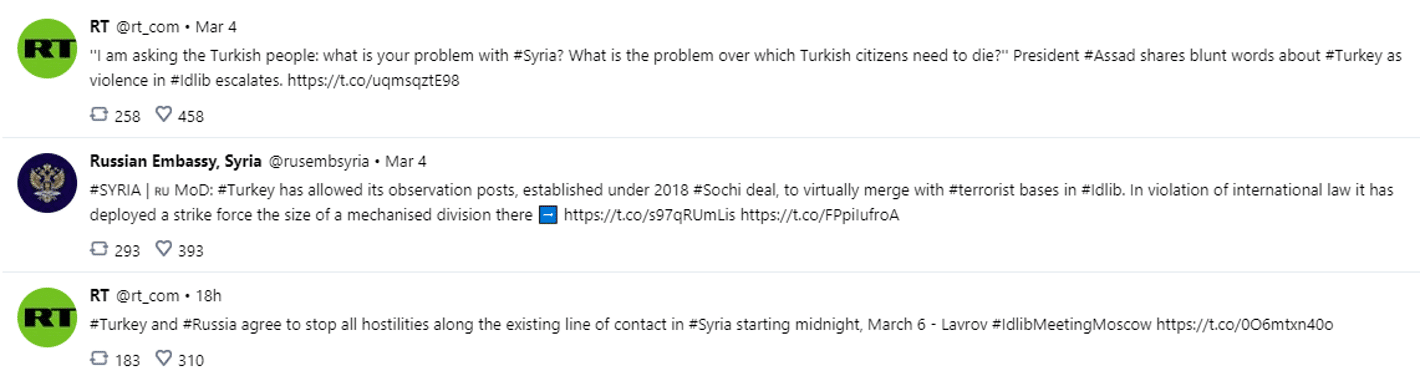Click RT avatar on the 18h tweet
Viewport: 1420px width, 376px height.
(48, 318)
